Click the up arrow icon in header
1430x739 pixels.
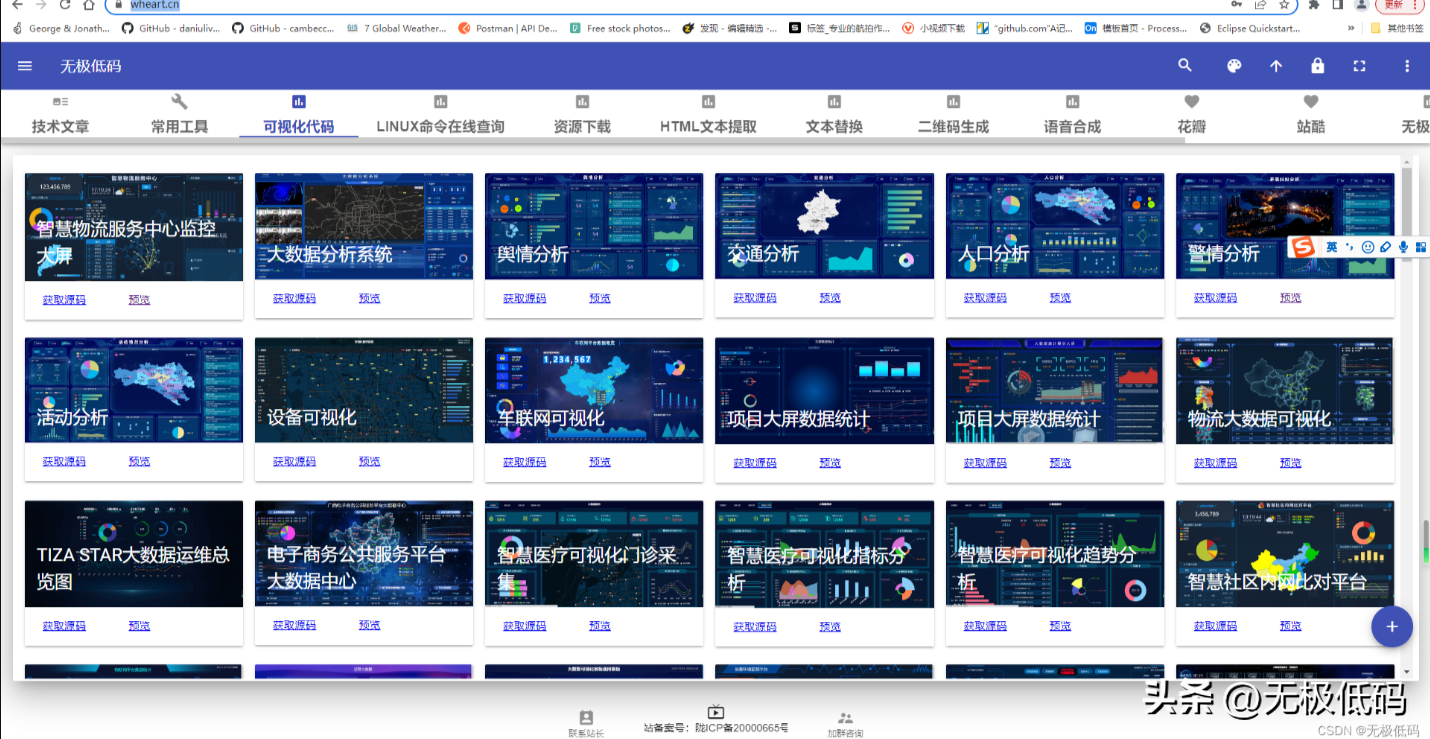point(1276,66)
